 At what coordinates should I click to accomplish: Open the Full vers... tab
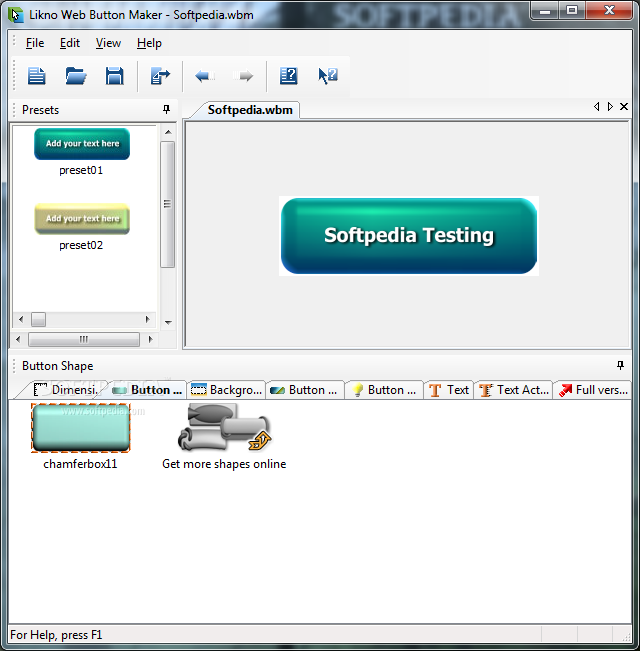(593, 390)
